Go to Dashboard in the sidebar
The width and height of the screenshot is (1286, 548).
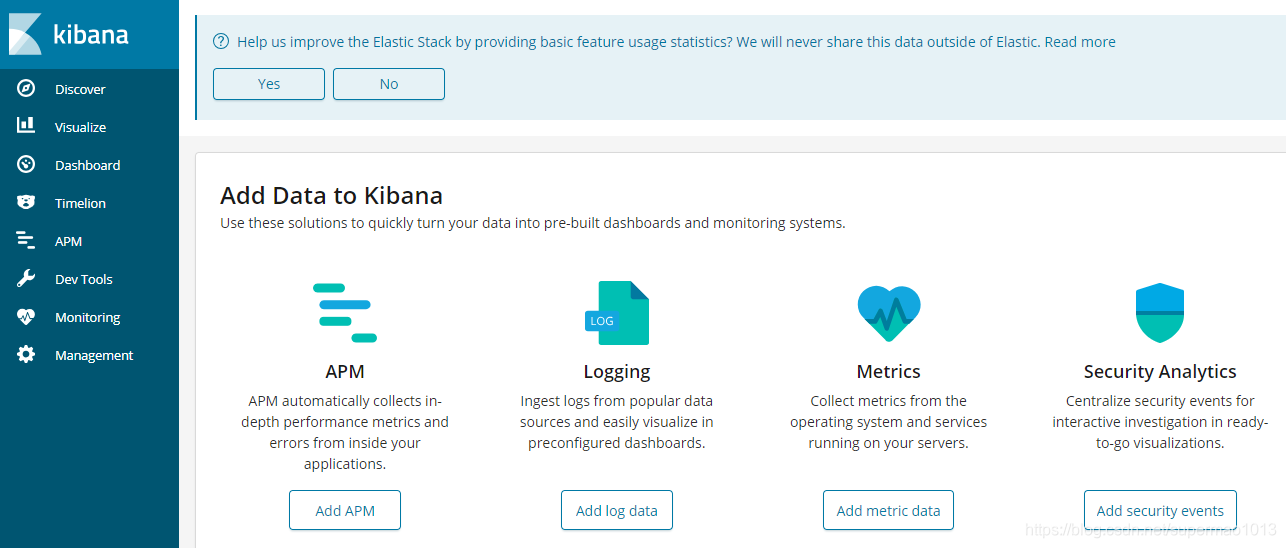tap(87, 165)
